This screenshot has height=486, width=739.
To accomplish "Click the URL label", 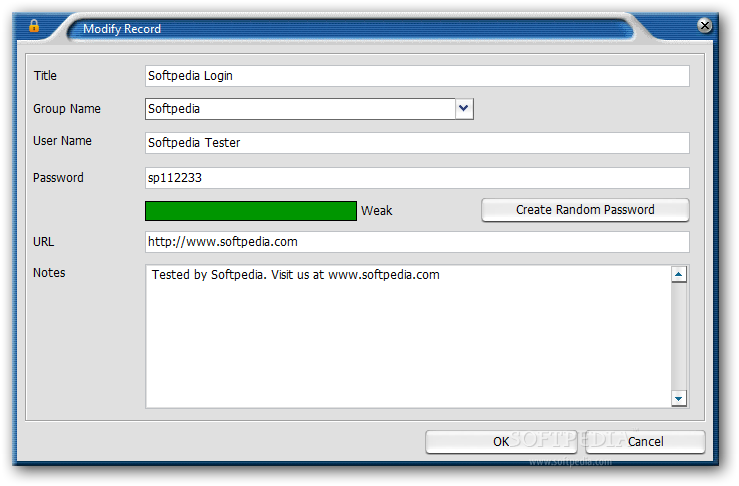I will (43, 242).
